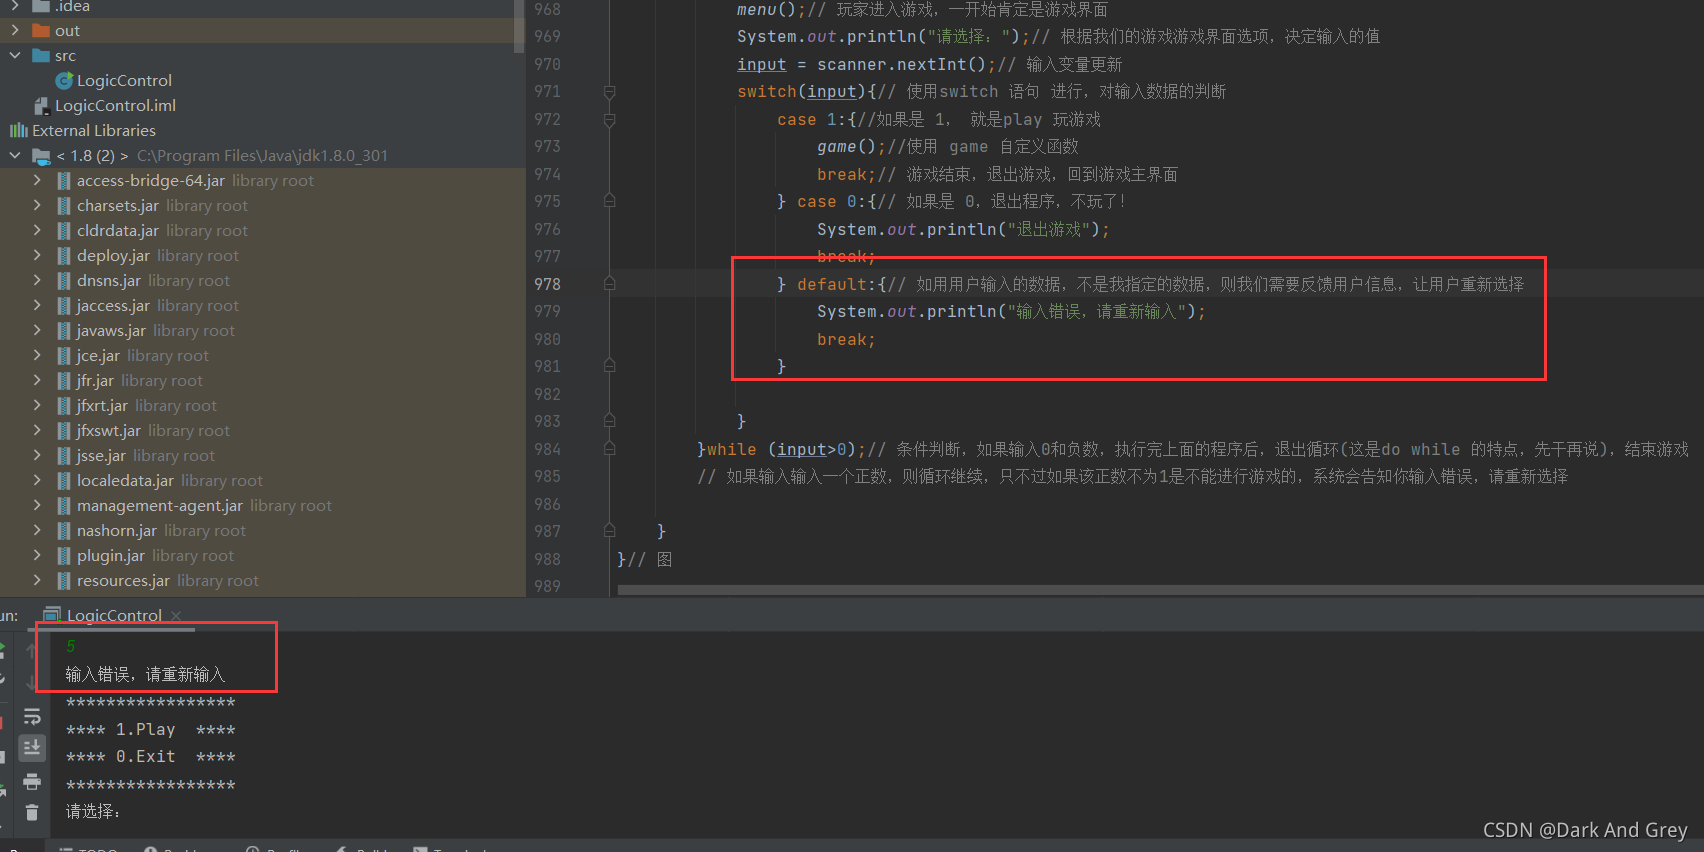The width and height of the screenshot is (1704, 852).
Task: Click the horizontal scrollbar under the editor
Action: pos(1160,590)
